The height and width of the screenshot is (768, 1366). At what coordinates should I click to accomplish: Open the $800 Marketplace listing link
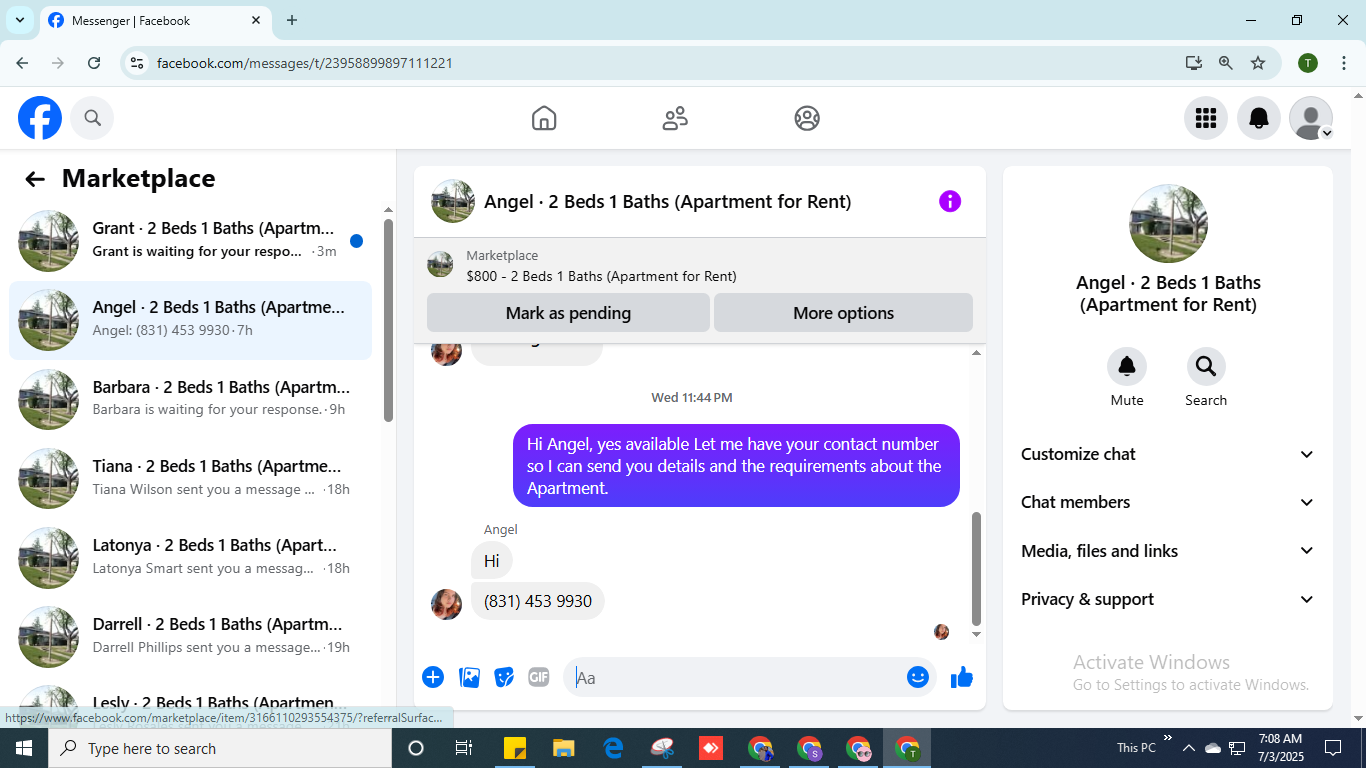(x=601, y=276)
